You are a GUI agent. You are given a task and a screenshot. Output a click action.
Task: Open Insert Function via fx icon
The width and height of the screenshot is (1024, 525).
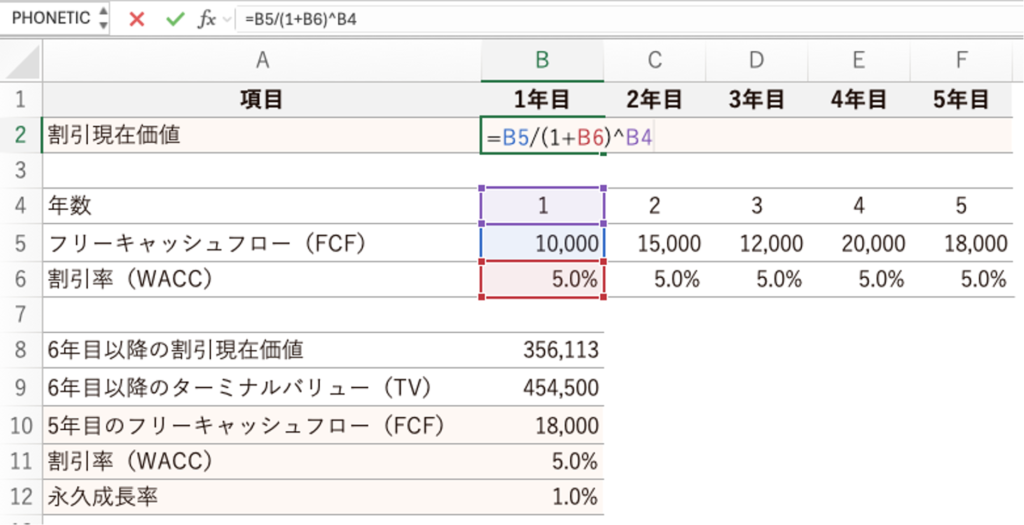(206, 19)
